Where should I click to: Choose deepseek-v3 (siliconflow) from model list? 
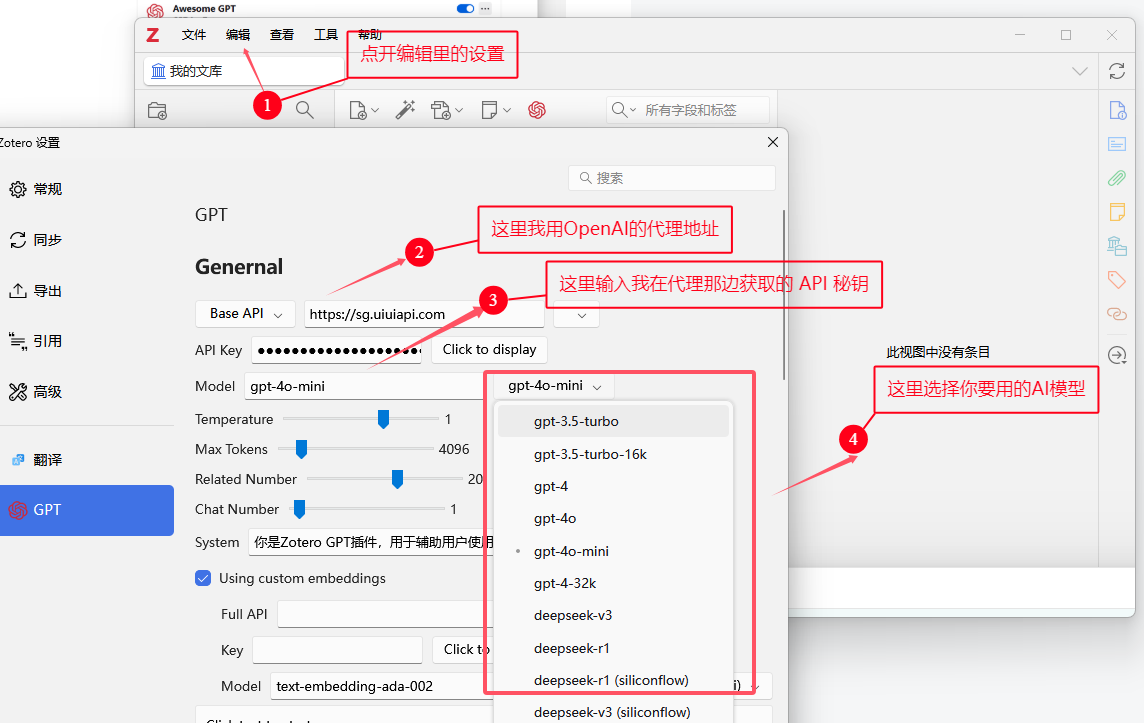click(613, 713)
